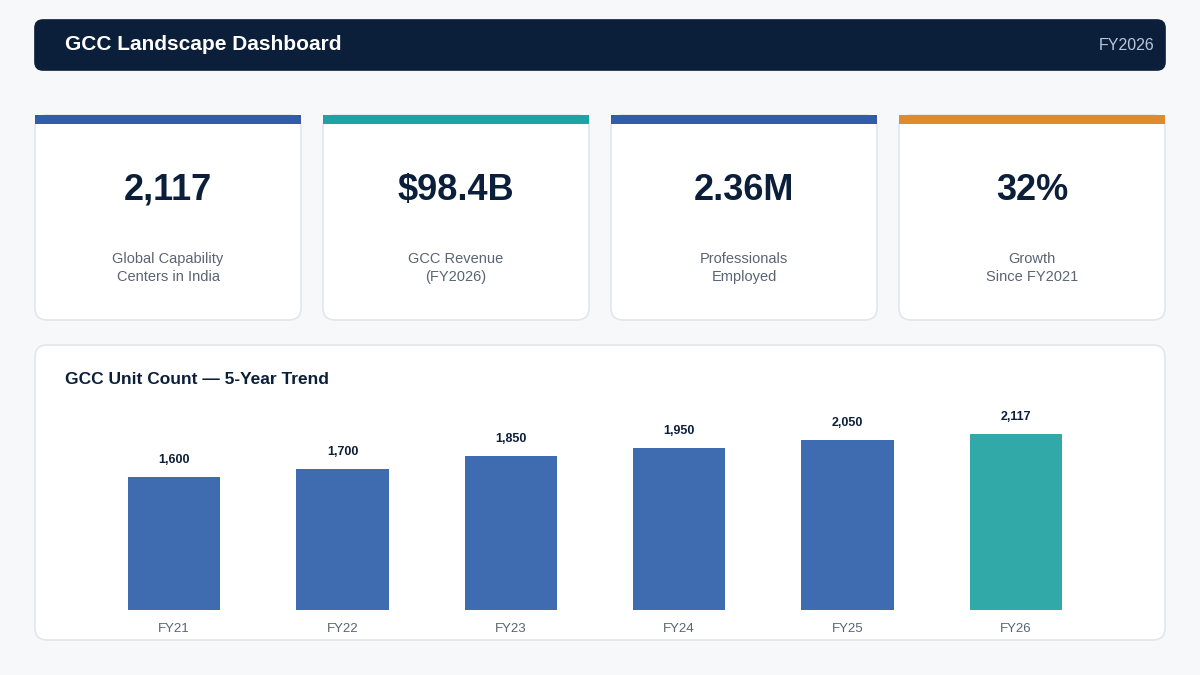Click the 1,850 data label
1200x675 pixels.
pos(511,438)
